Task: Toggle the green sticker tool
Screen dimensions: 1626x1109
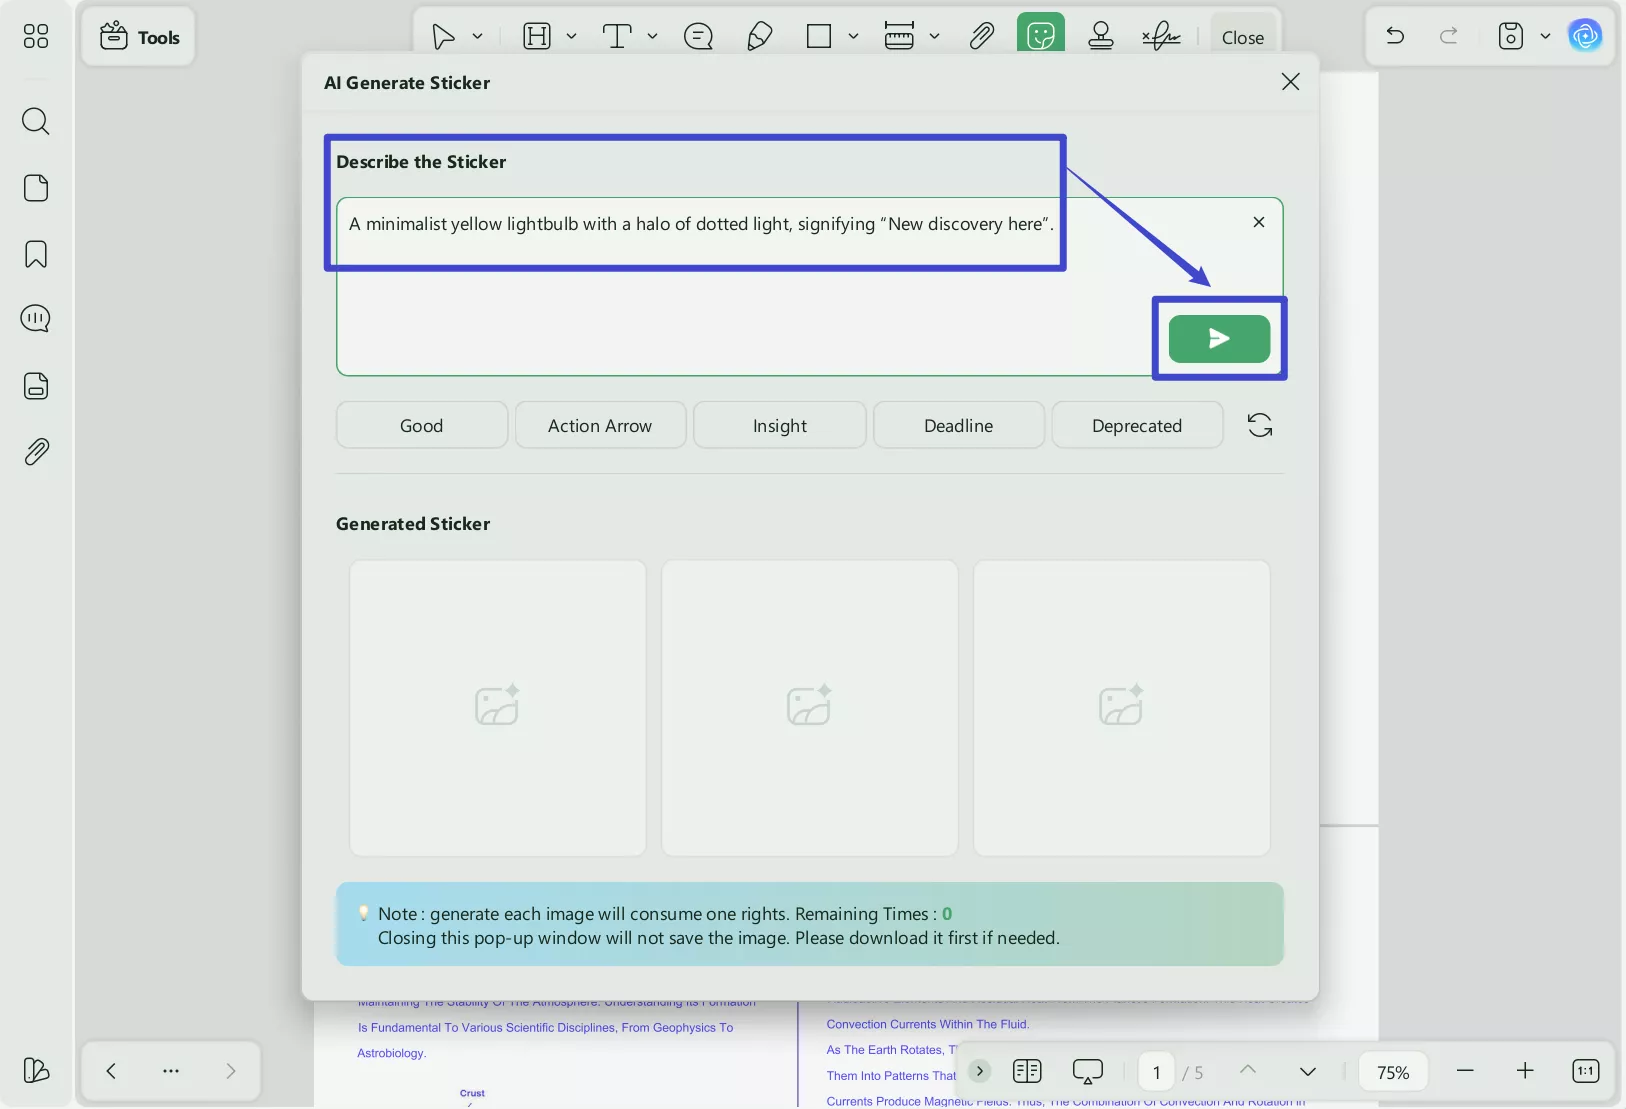Action: click(x=1041, y=34)
